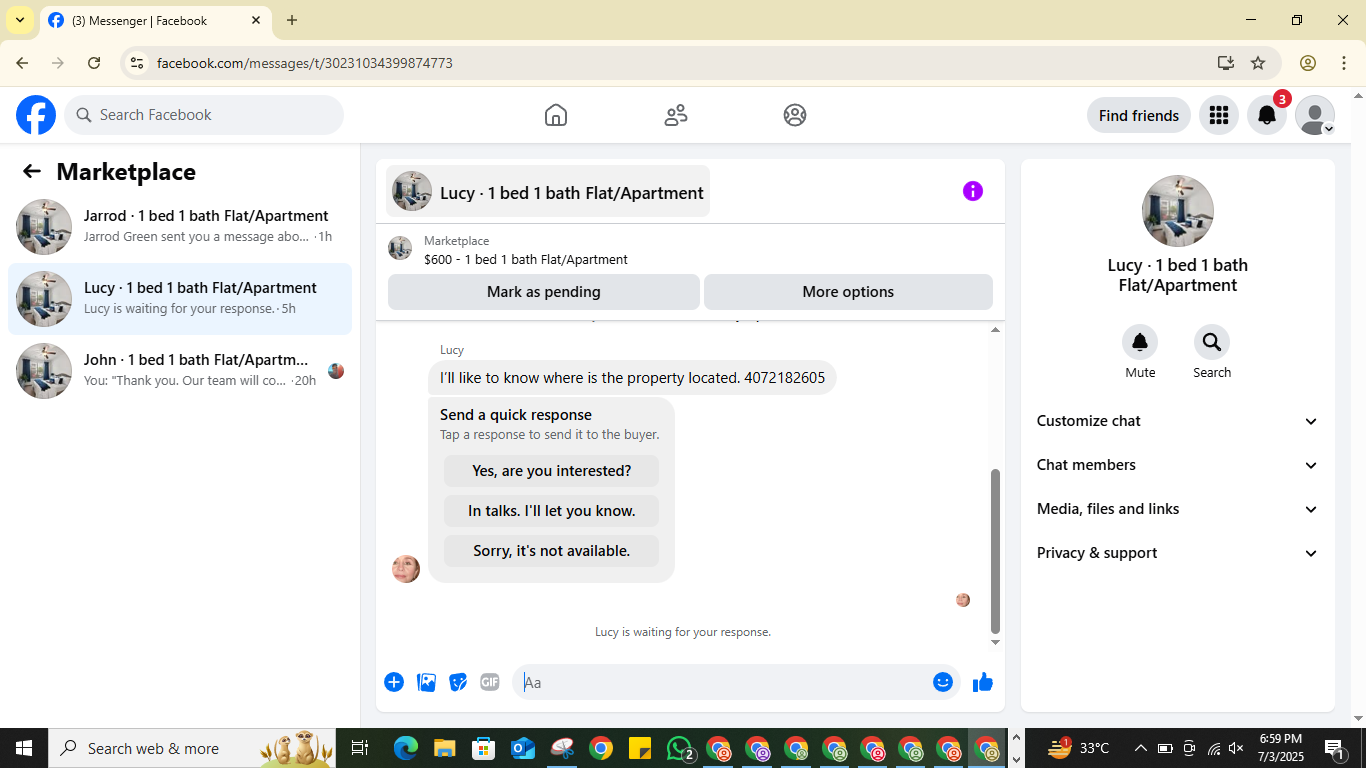Viewport: 1366px width, 768px height.
Task: Open more actions plus icon
Action: tap(394, 682)
